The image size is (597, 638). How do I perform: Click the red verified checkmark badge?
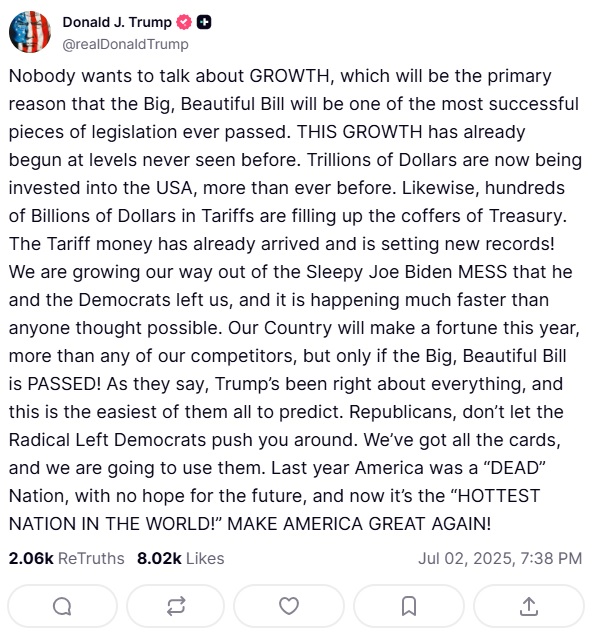pos(184,22)
